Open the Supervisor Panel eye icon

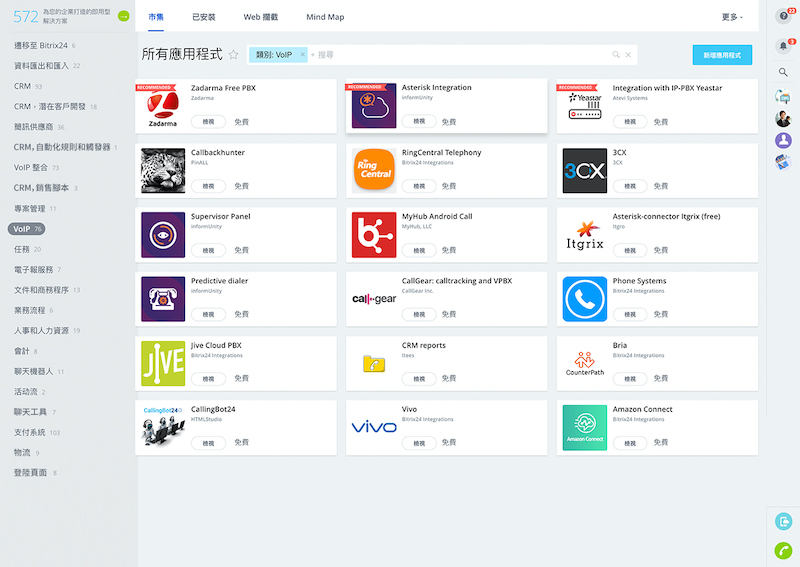[x=163, y=235]
